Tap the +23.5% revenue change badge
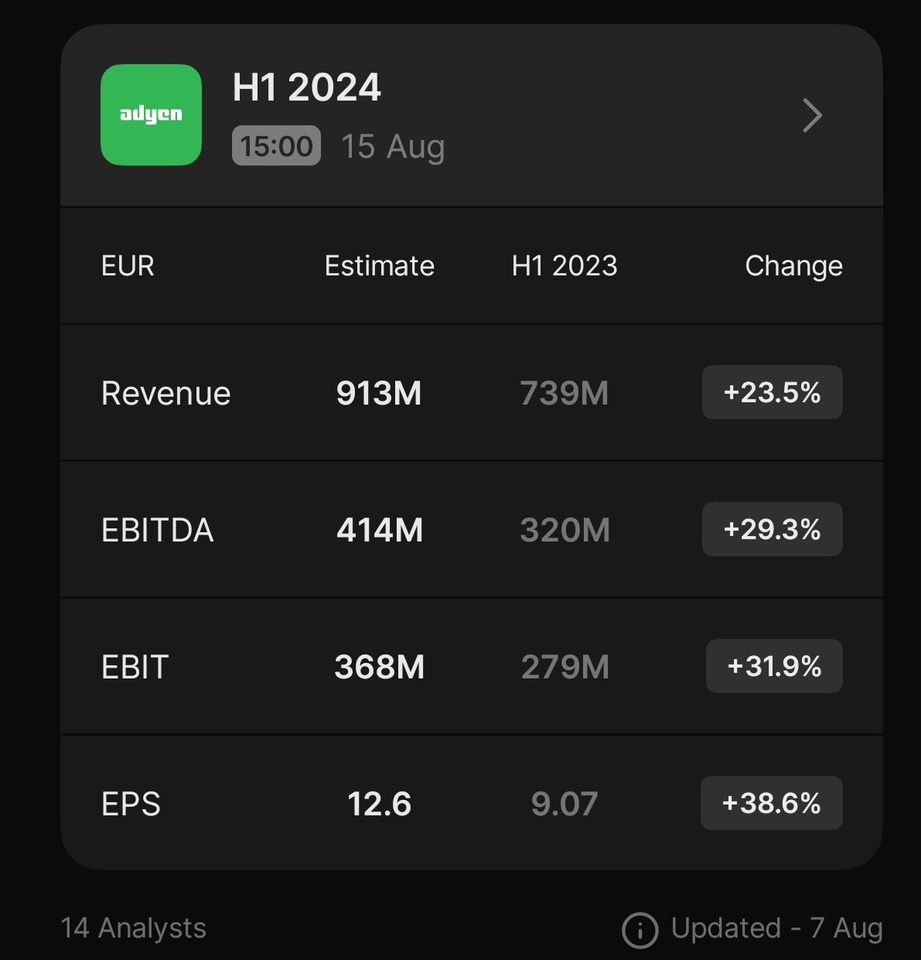921x960 pixels. 772,392
